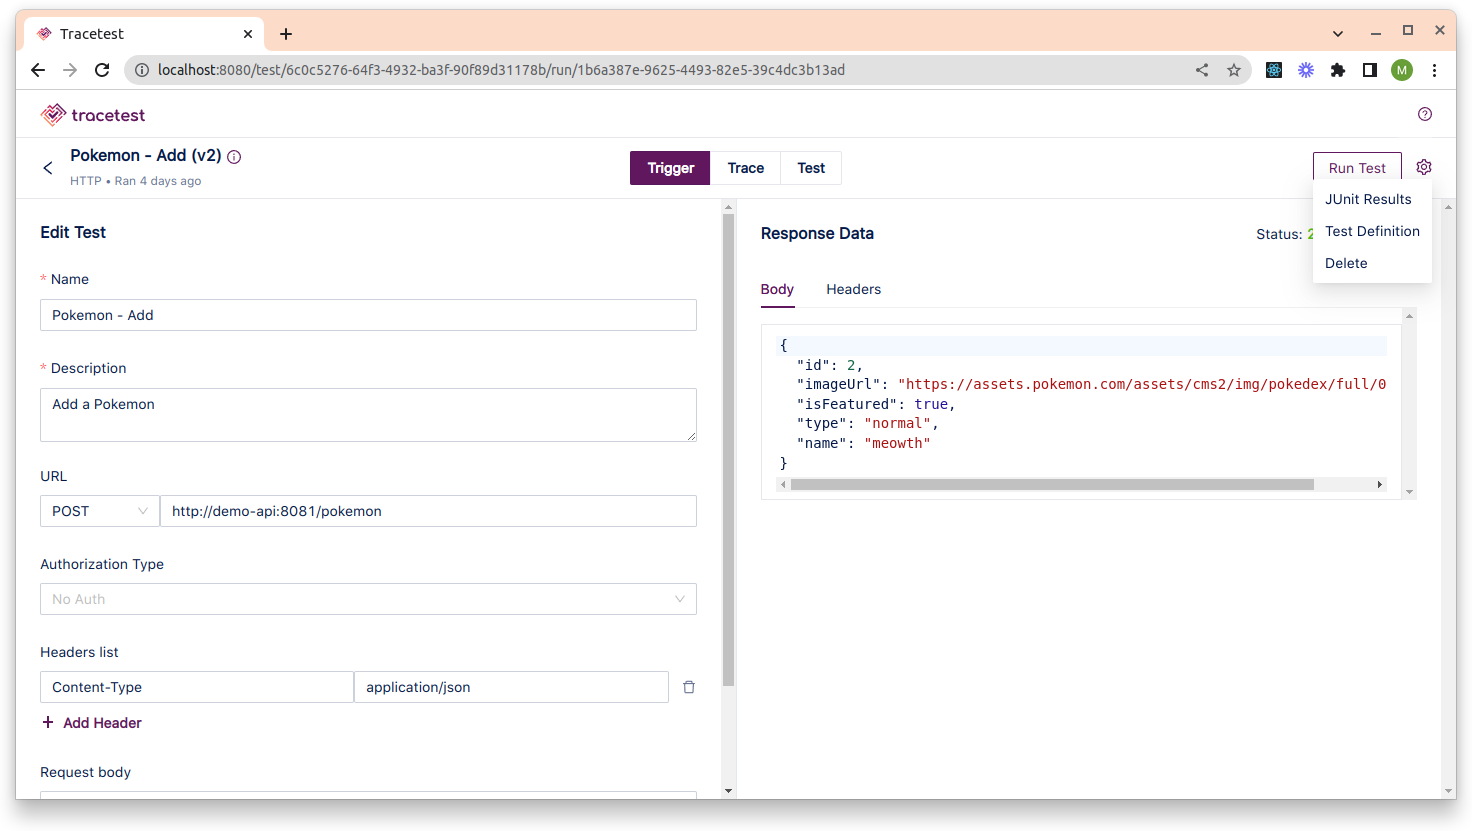
Task: Open the profile avatar M
Action: [x=1402, y=70]
